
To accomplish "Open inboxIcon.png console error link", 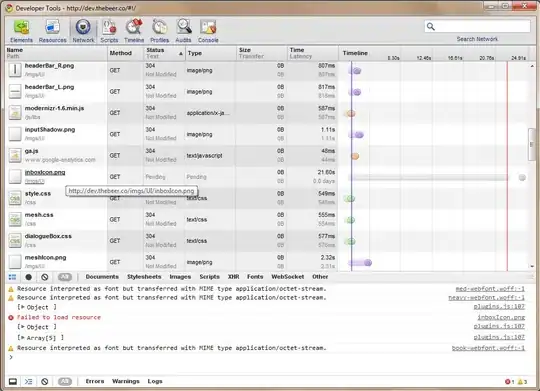I will 501,317.
